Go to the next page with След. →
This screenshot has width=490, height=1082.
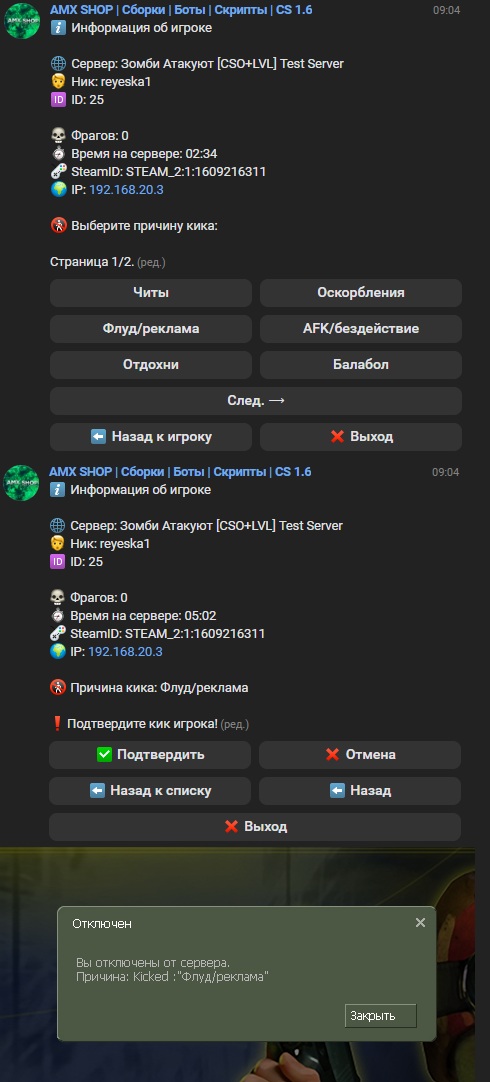(x=255, y=400)
